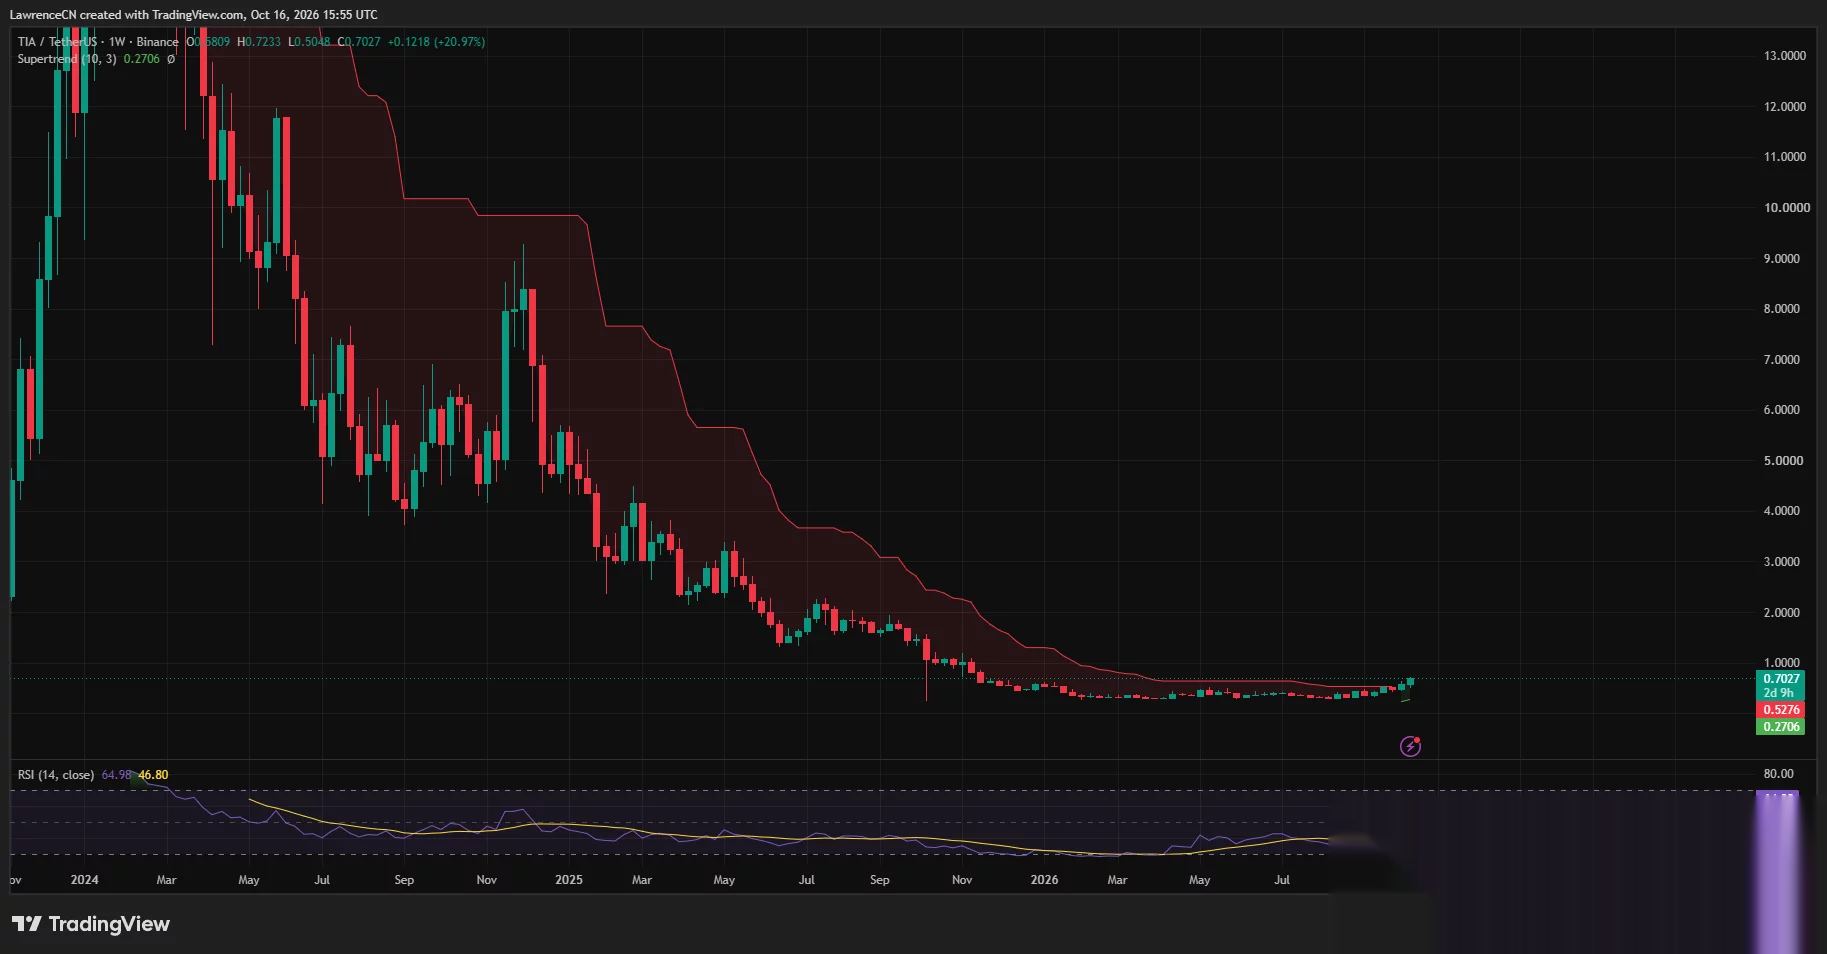Click the red 0.5276 price axis label

click(1781, 710)
